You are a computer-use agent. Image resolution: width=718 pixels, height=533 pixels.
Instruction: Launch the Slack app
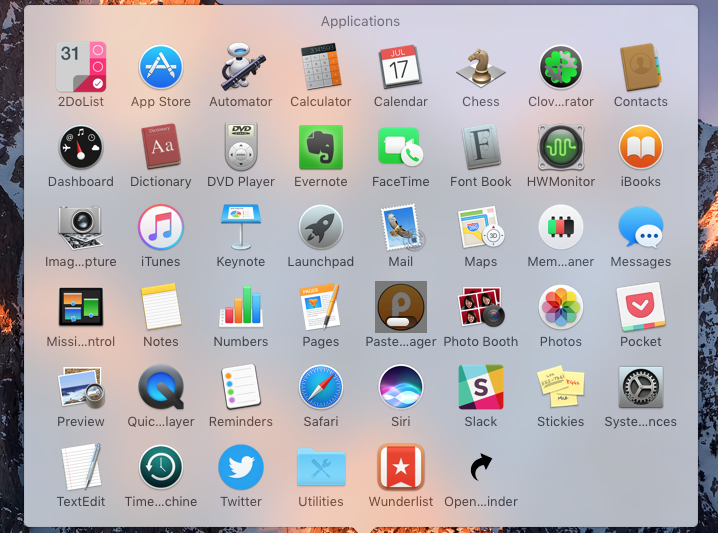pyautogui.click(x=481, y=387)
